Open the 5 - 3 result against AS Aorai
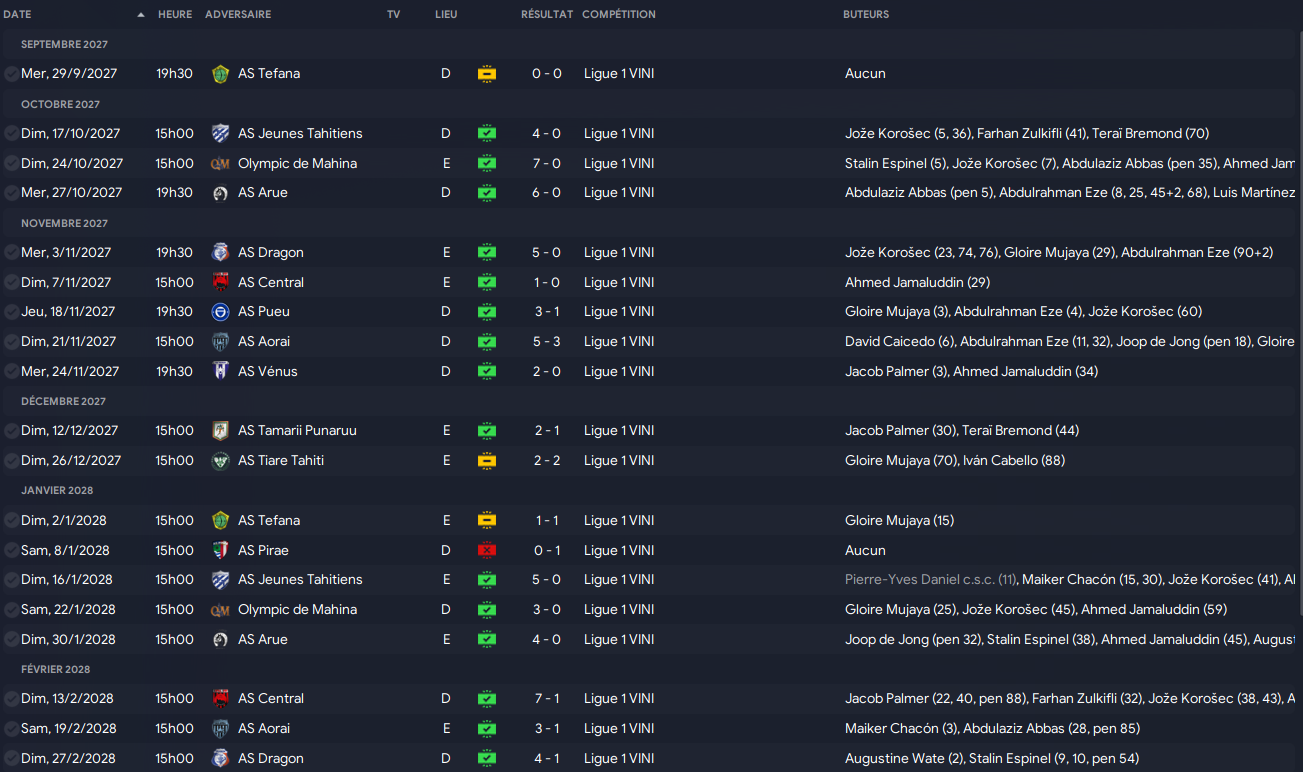Screen dimensions: 1303x772 (x=547, y=341)
